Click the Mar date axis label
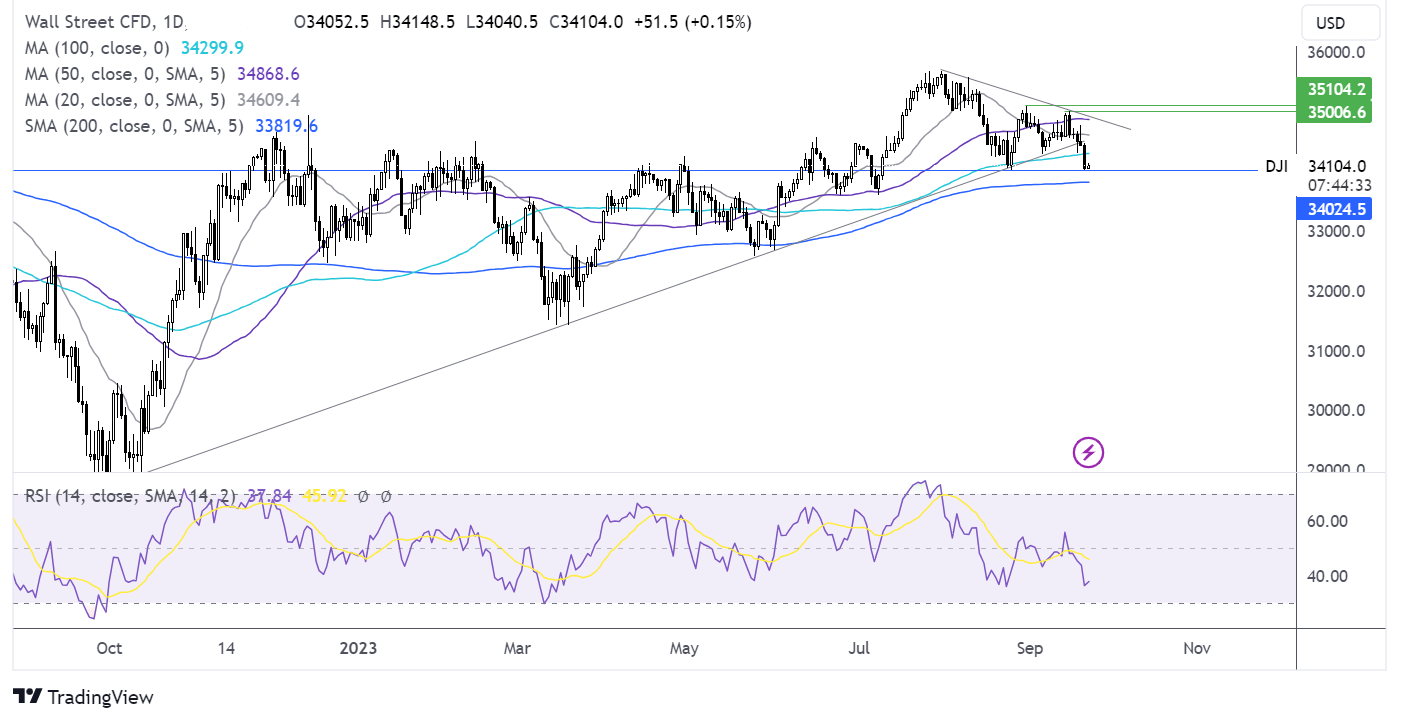Viewport: 1401px width, 723px height. pyautogui.click(x=517, y=648)
